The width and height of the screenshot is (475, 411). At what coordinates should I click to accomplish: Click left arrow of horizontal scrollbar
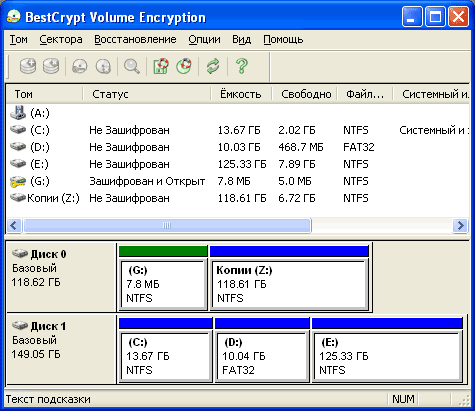tap(14, 226)
